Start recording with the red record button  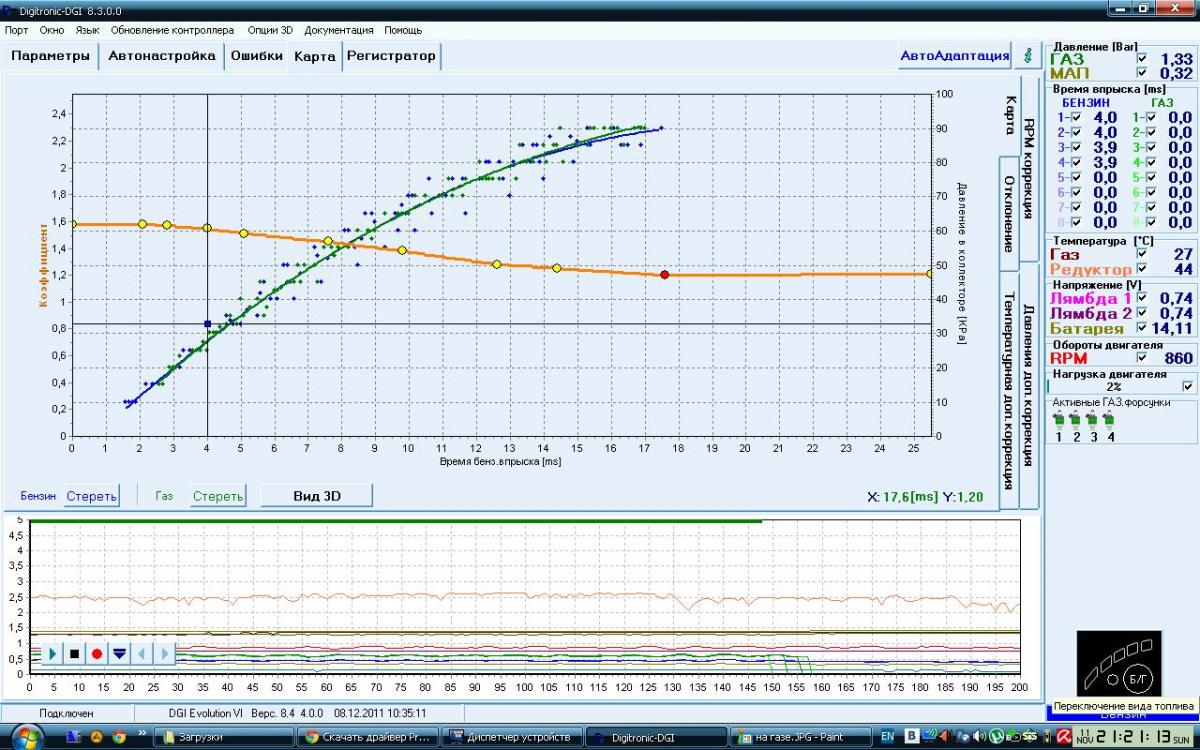[x=97, y=653]
